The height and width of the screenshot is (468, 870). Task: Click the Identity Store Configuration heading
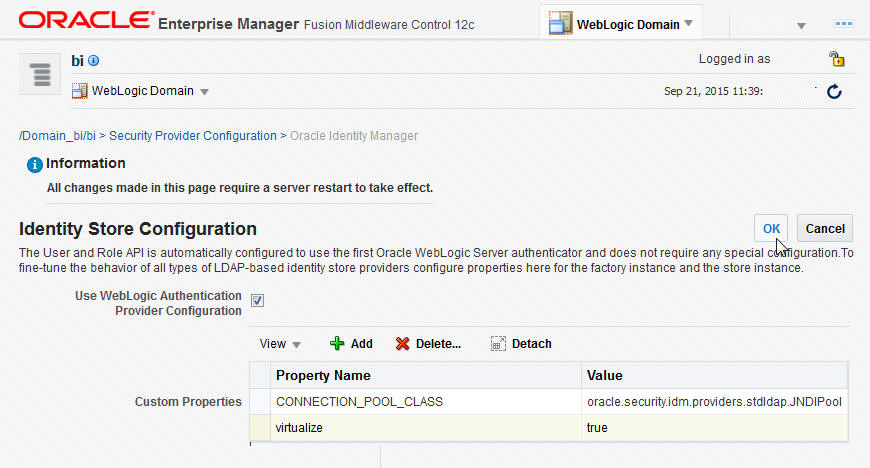[x=138, y=229]
